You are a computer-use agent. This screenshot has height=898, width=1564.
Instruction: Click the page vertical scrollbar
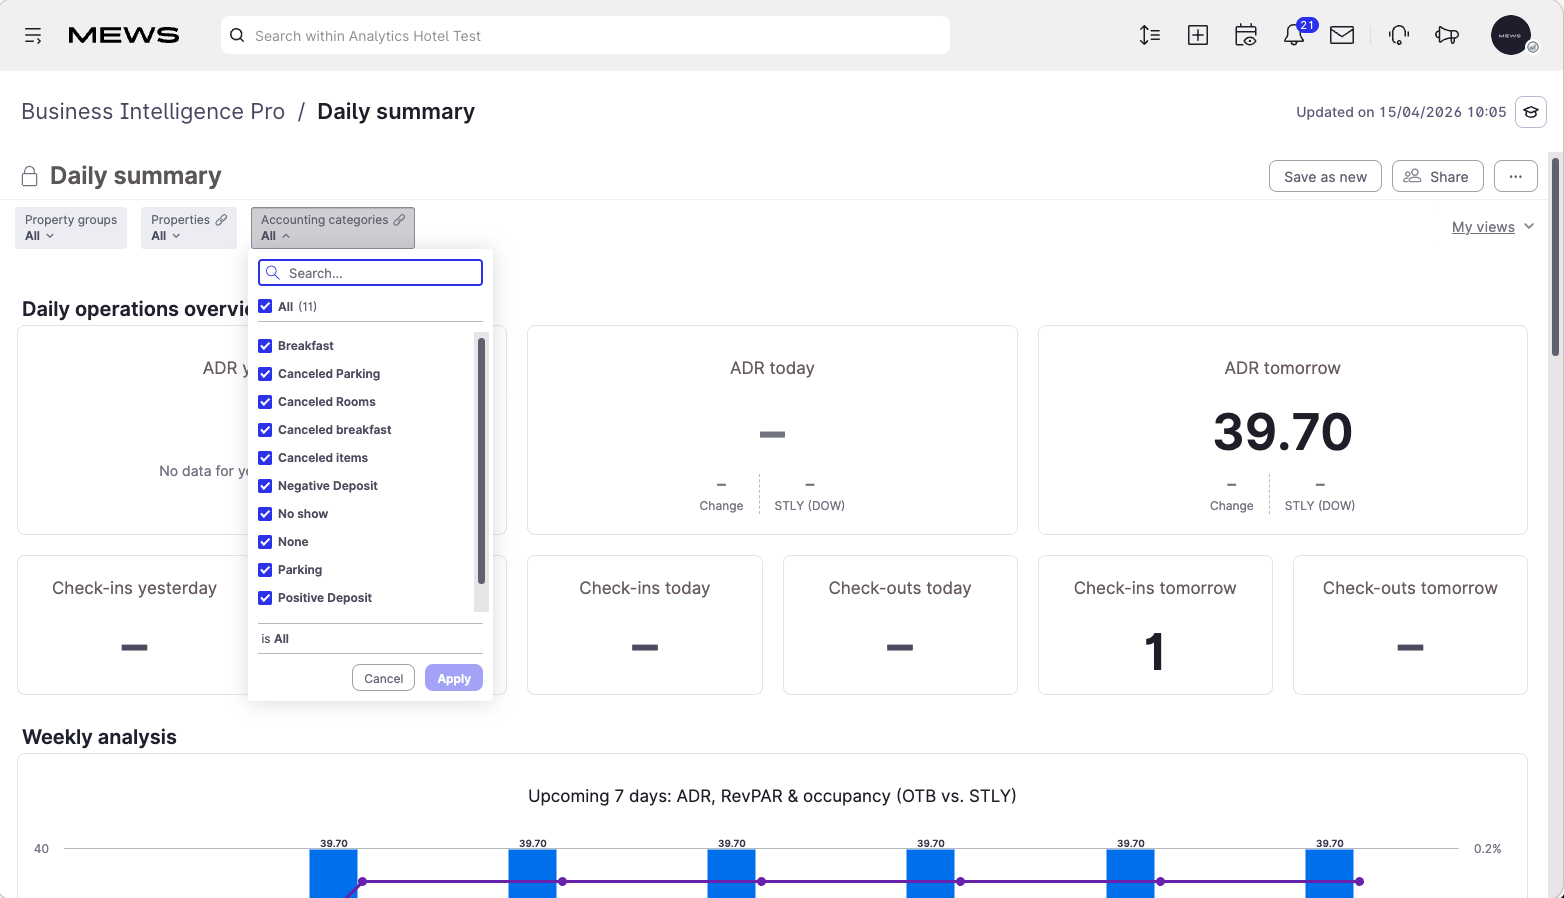(x=1555, y=256)
